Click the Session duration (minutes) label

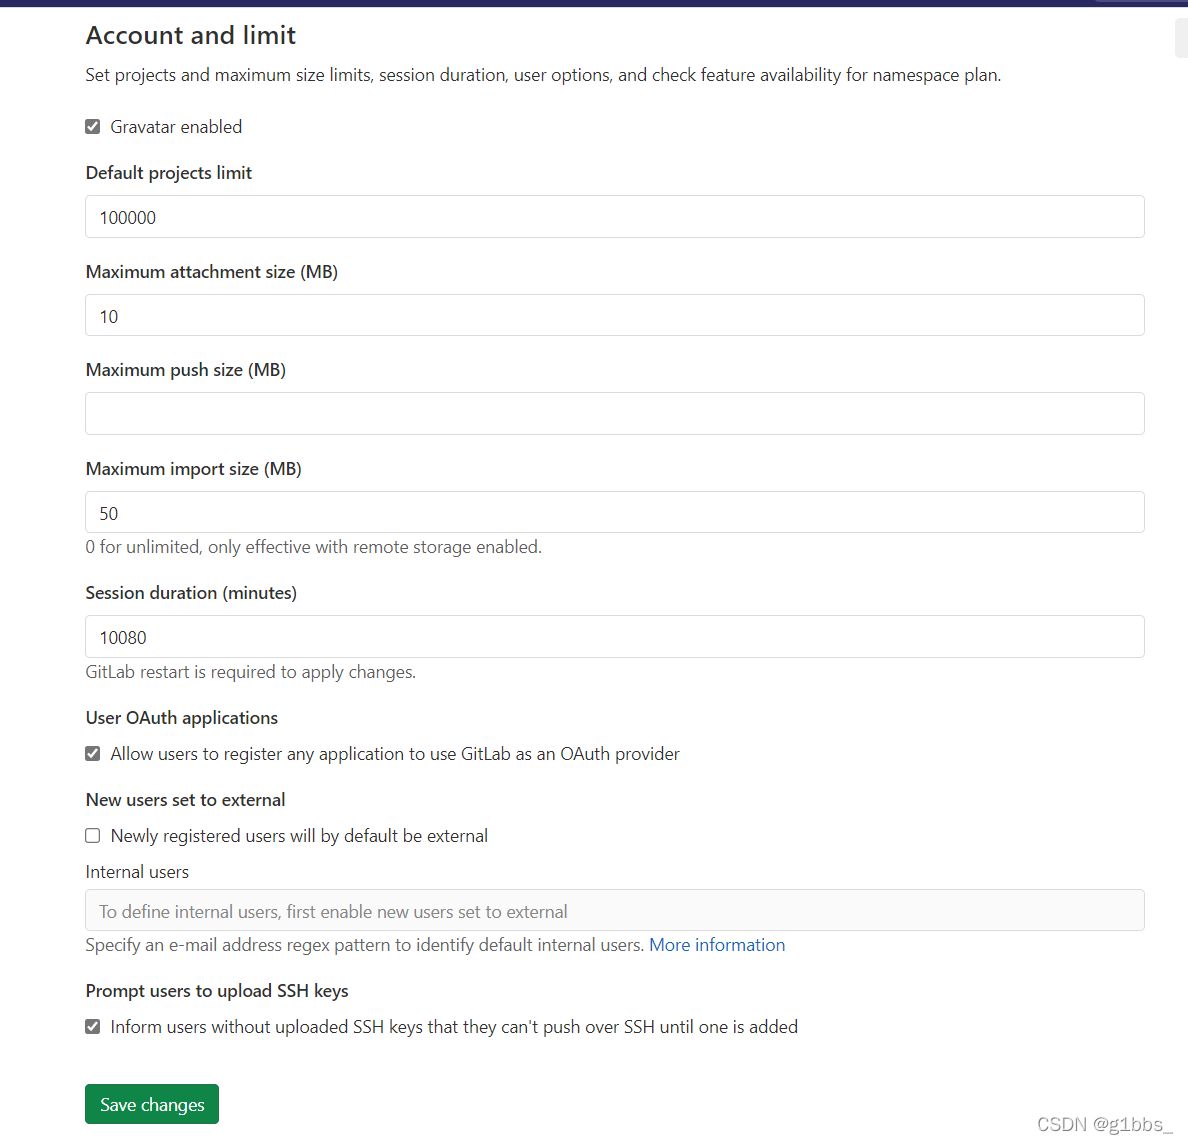point(191,593)
